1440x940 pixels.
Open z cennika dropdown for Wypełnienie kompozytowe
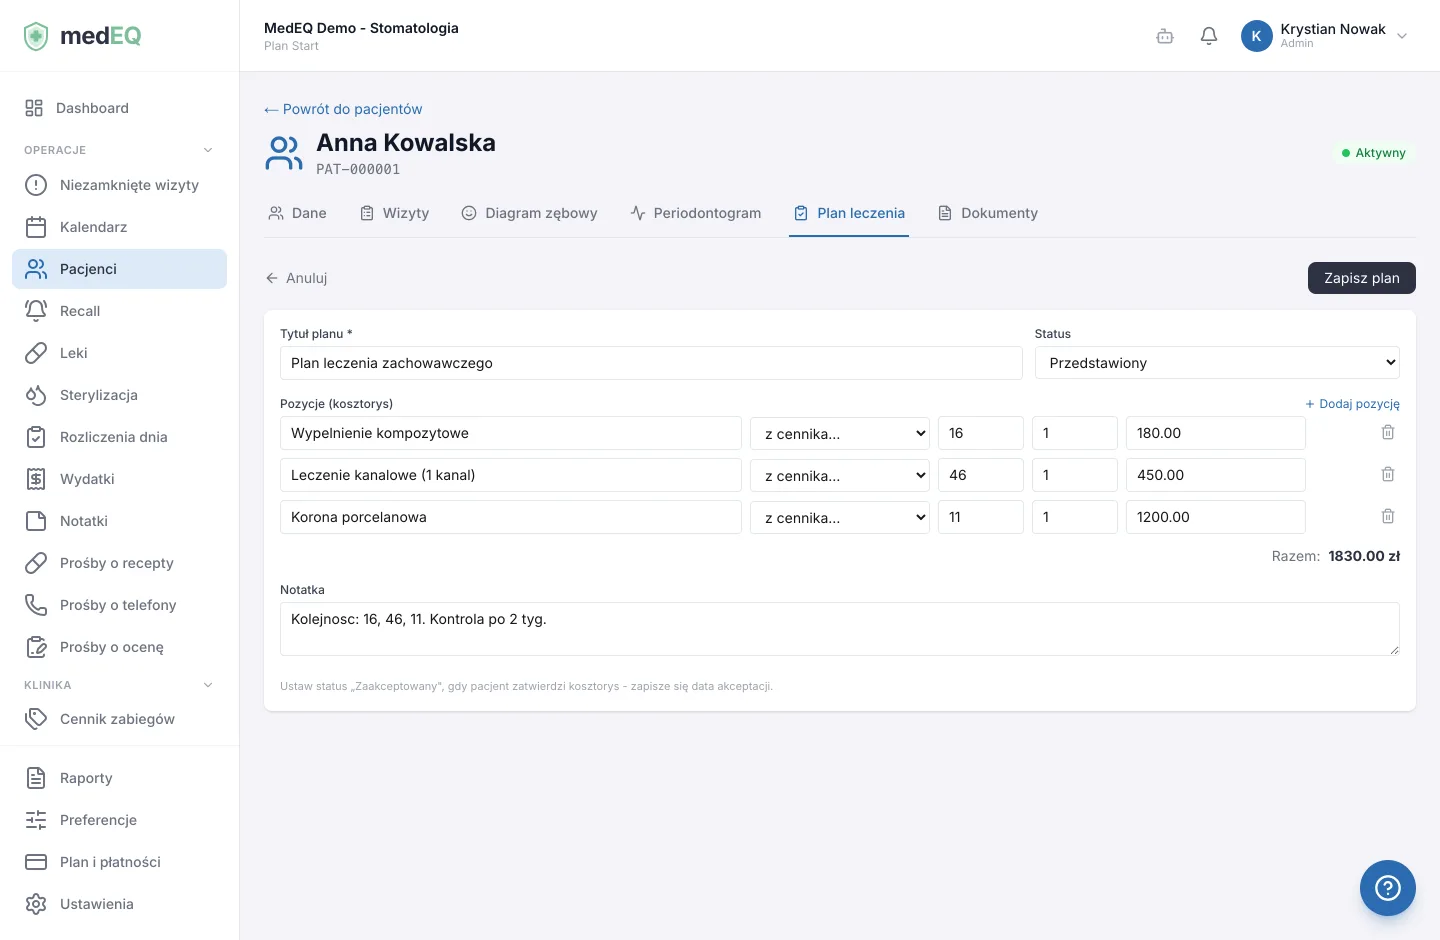(x=840, y=433)
